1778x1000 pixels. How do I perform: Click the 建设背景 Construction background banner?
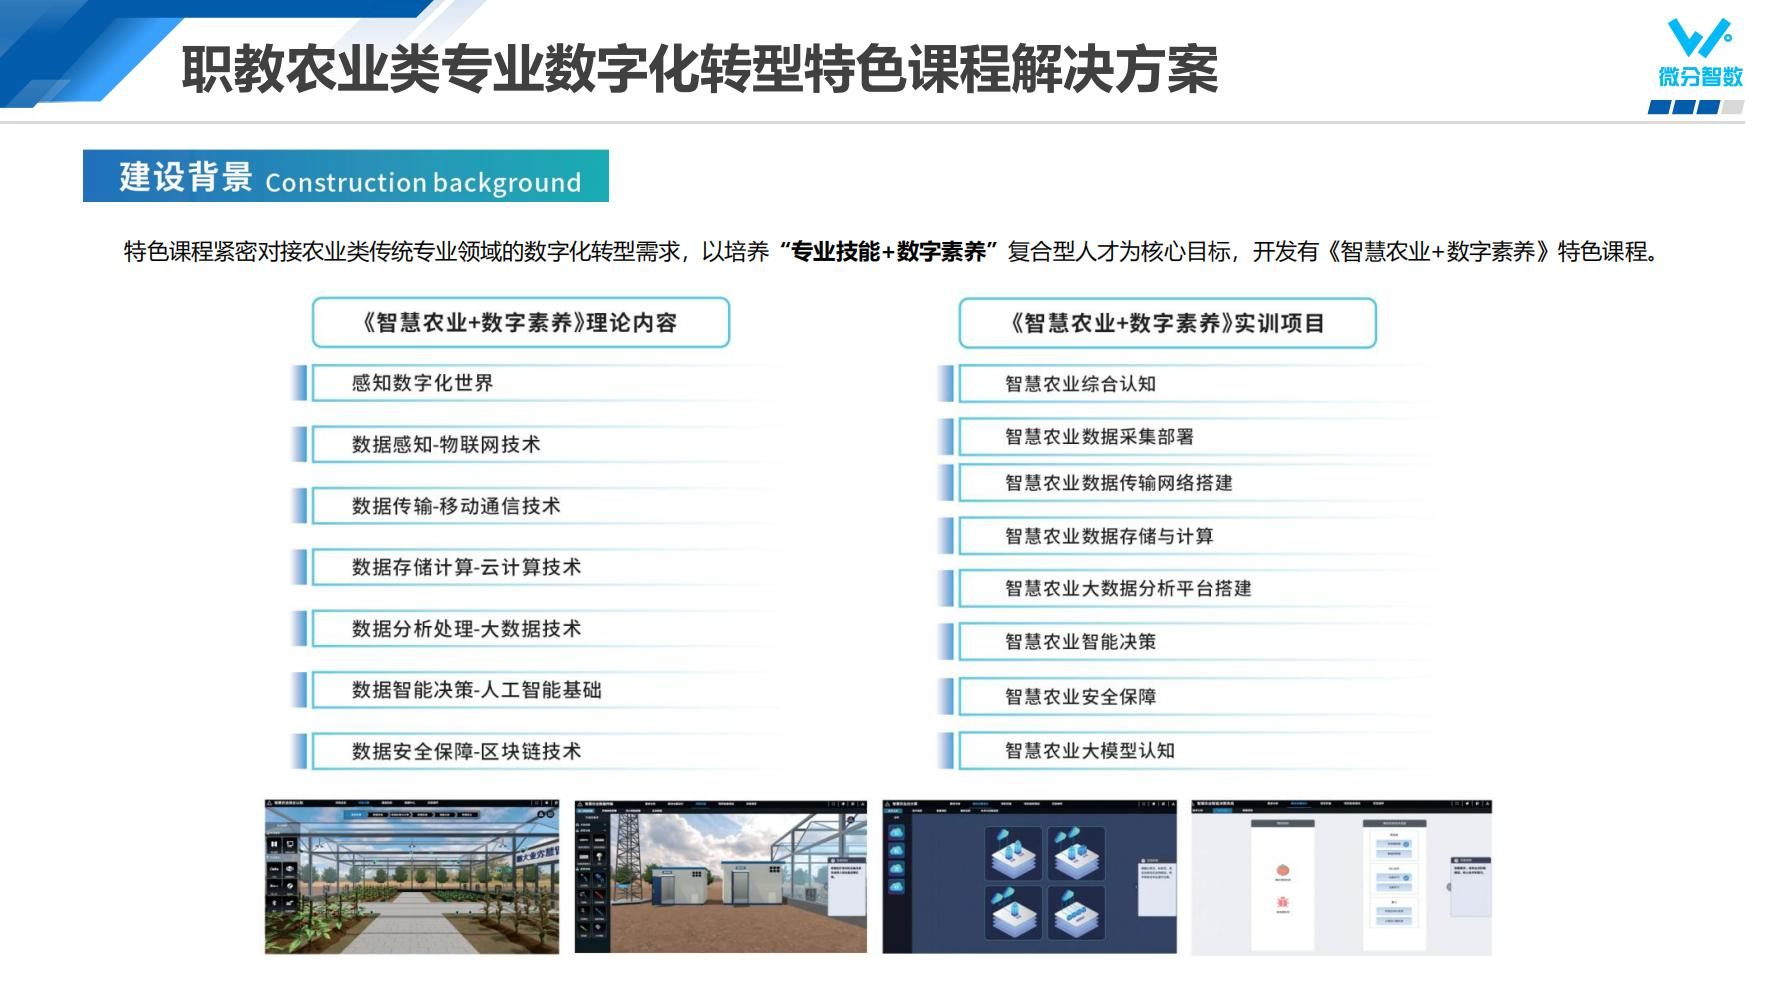click(x=346, y=176)
